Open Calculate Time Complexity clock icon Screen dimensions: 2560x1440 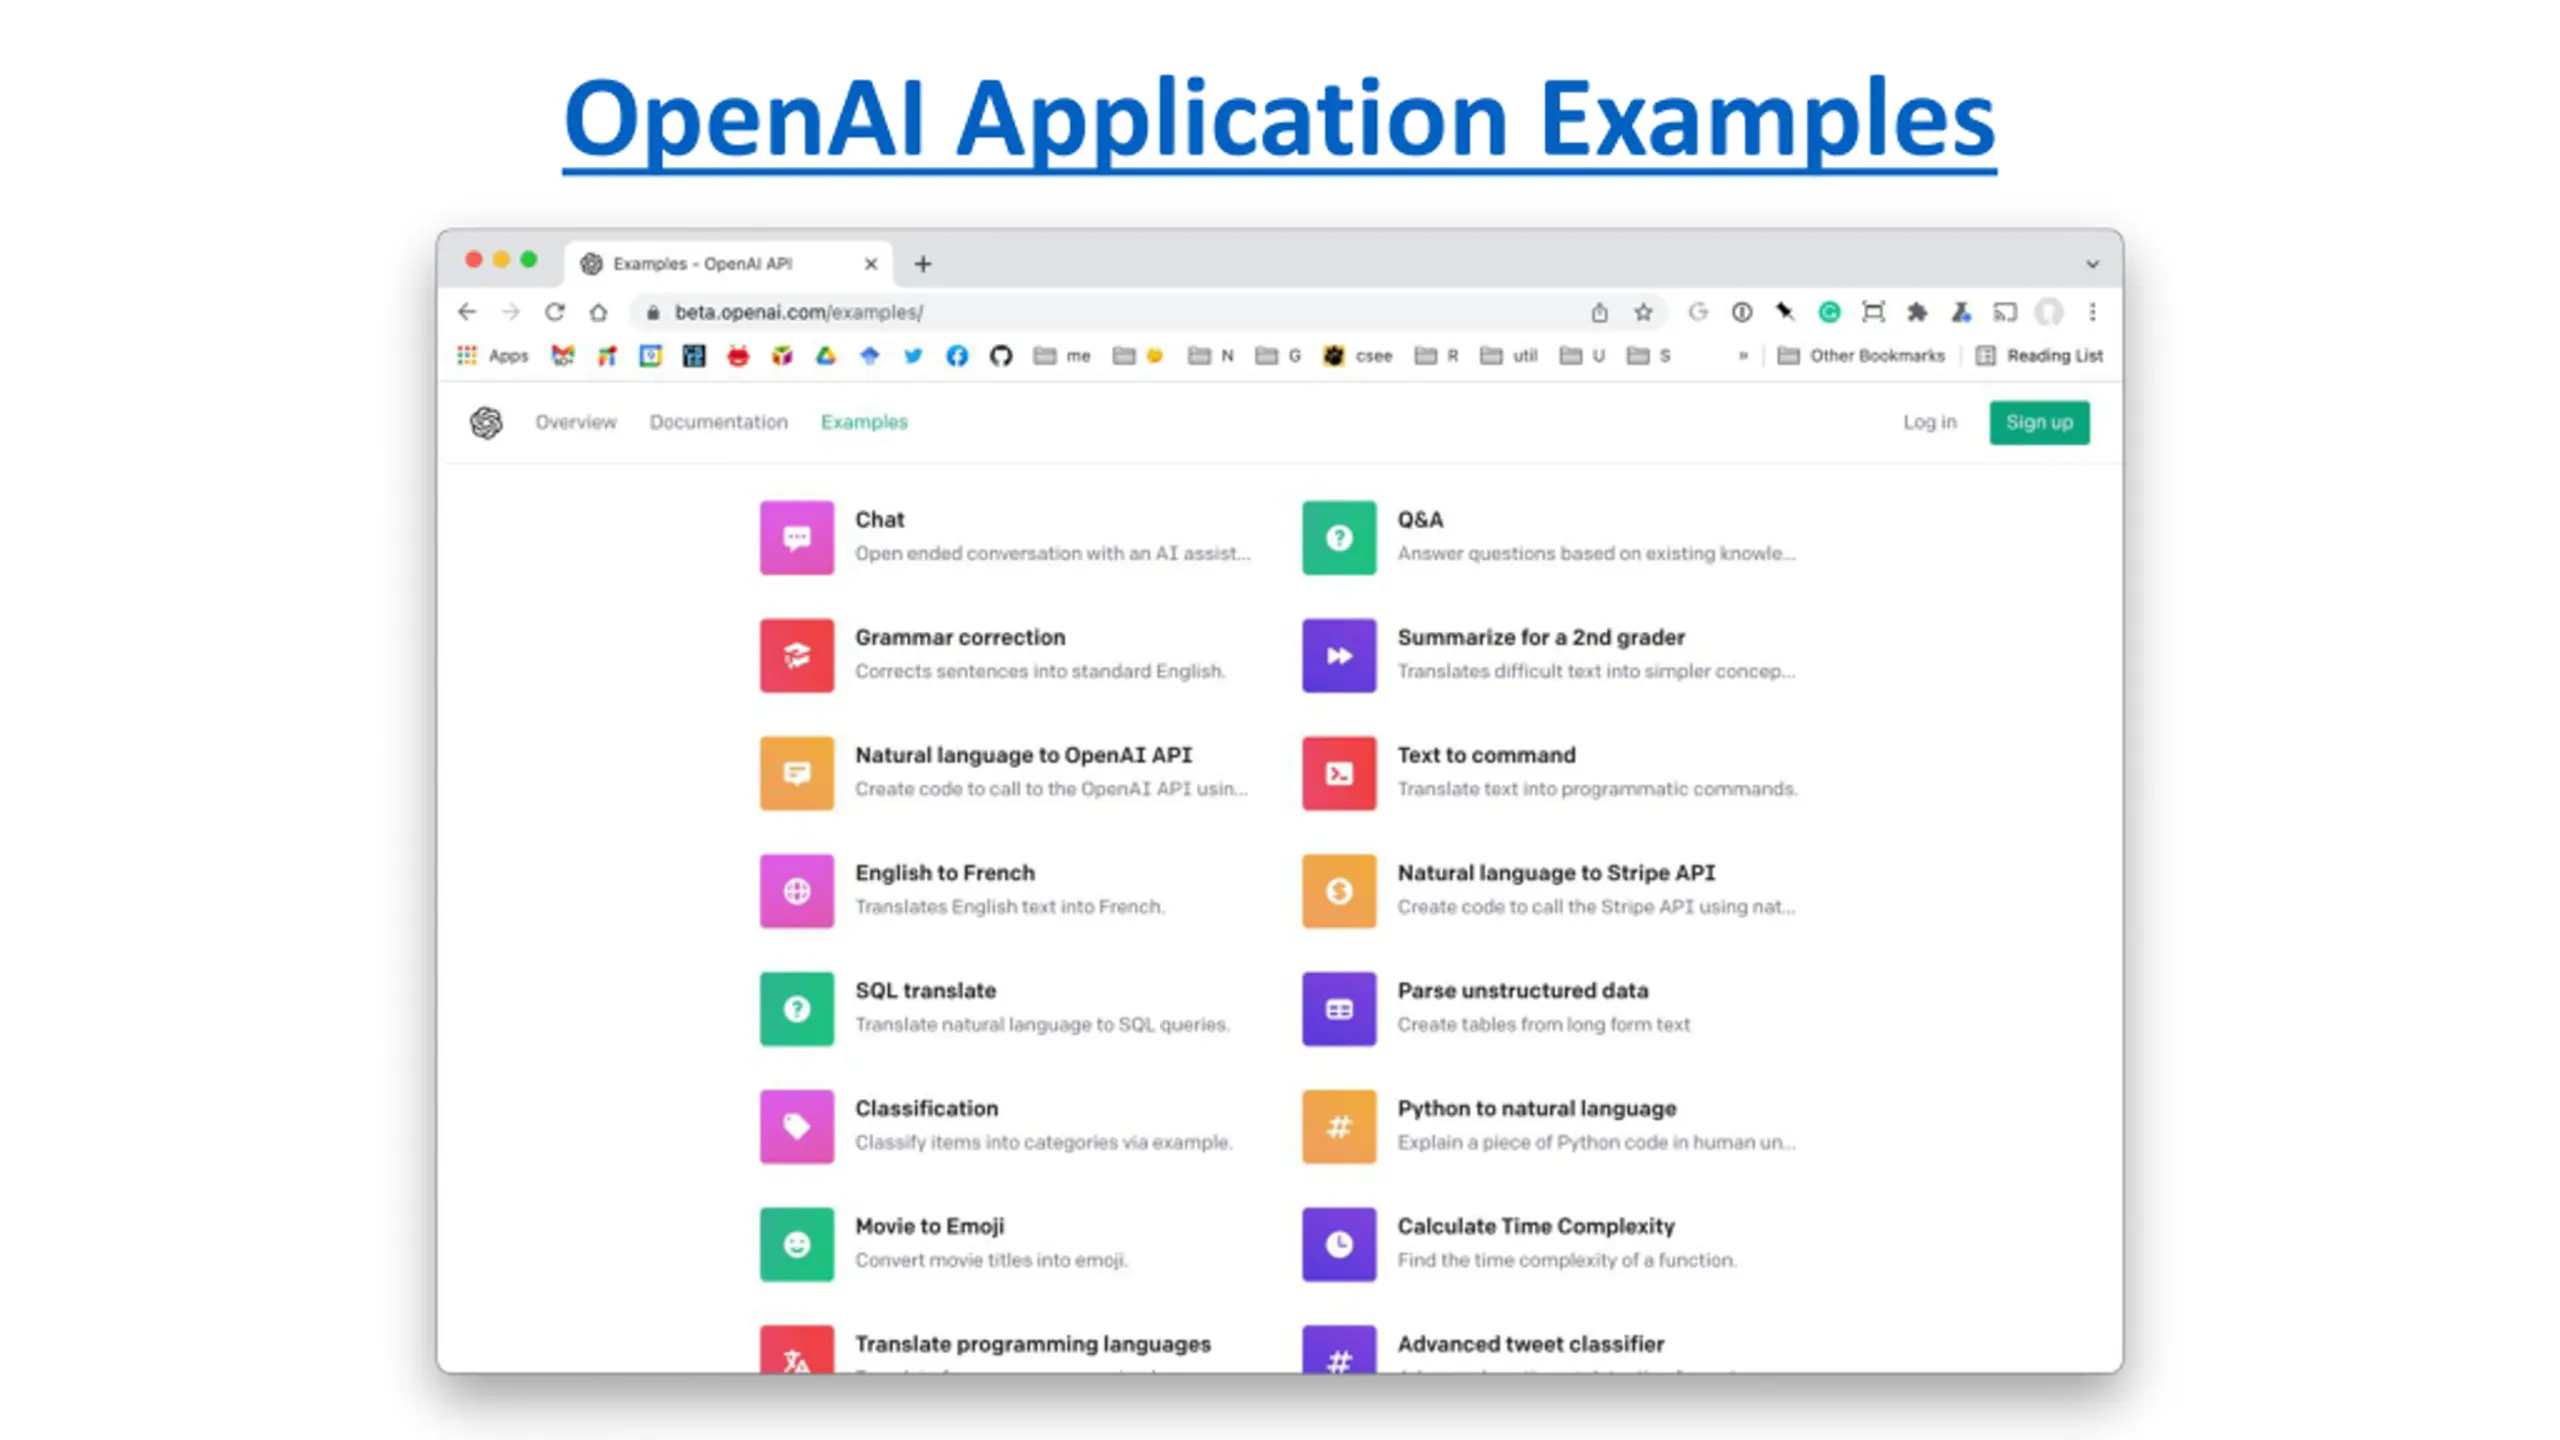point(1338,1244)
